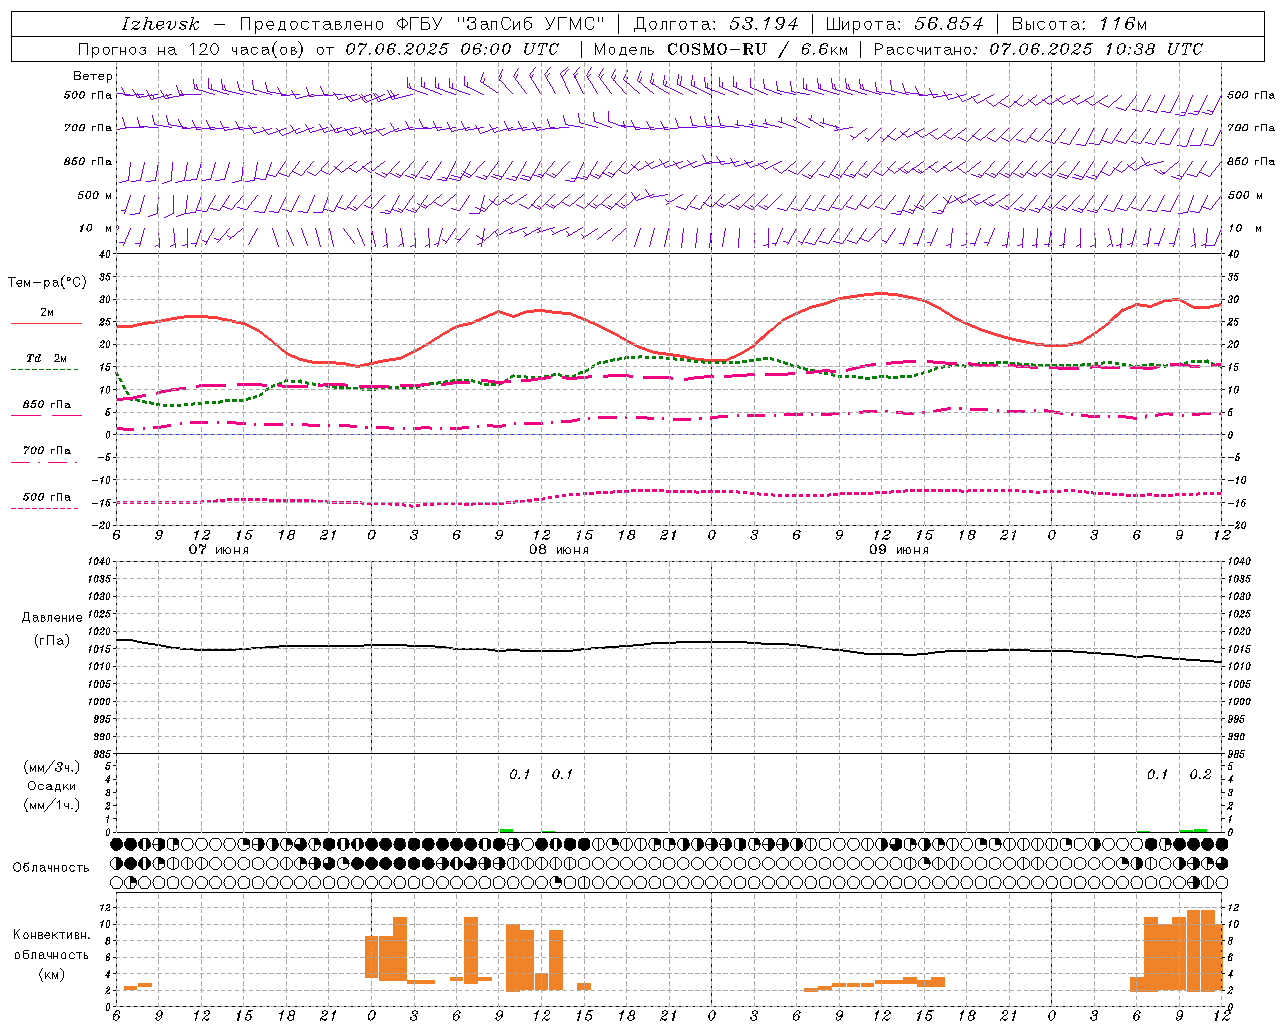Click the 'Конвективн.' convective cloud label
Image resolution: width=1280 pixels, height=1024 pixels.
(x=52, y=935)
